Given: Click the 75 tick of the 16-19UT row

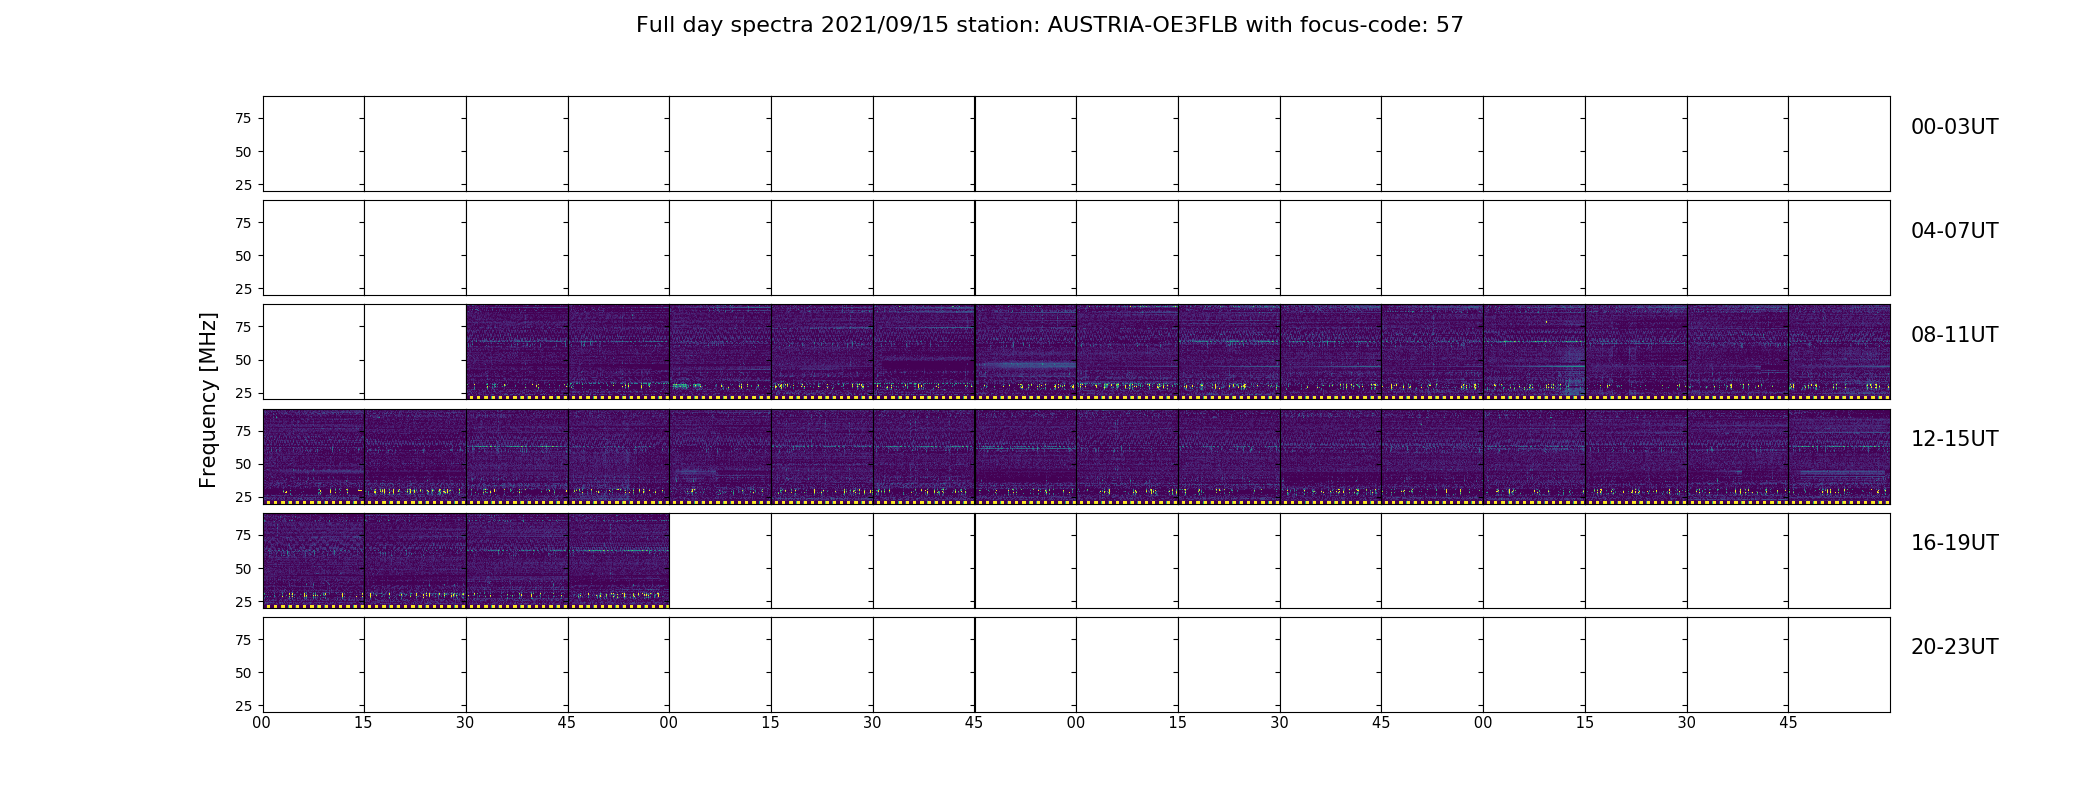Looking at the screenshot, I should pyautogui.click(x=243, y=535).
